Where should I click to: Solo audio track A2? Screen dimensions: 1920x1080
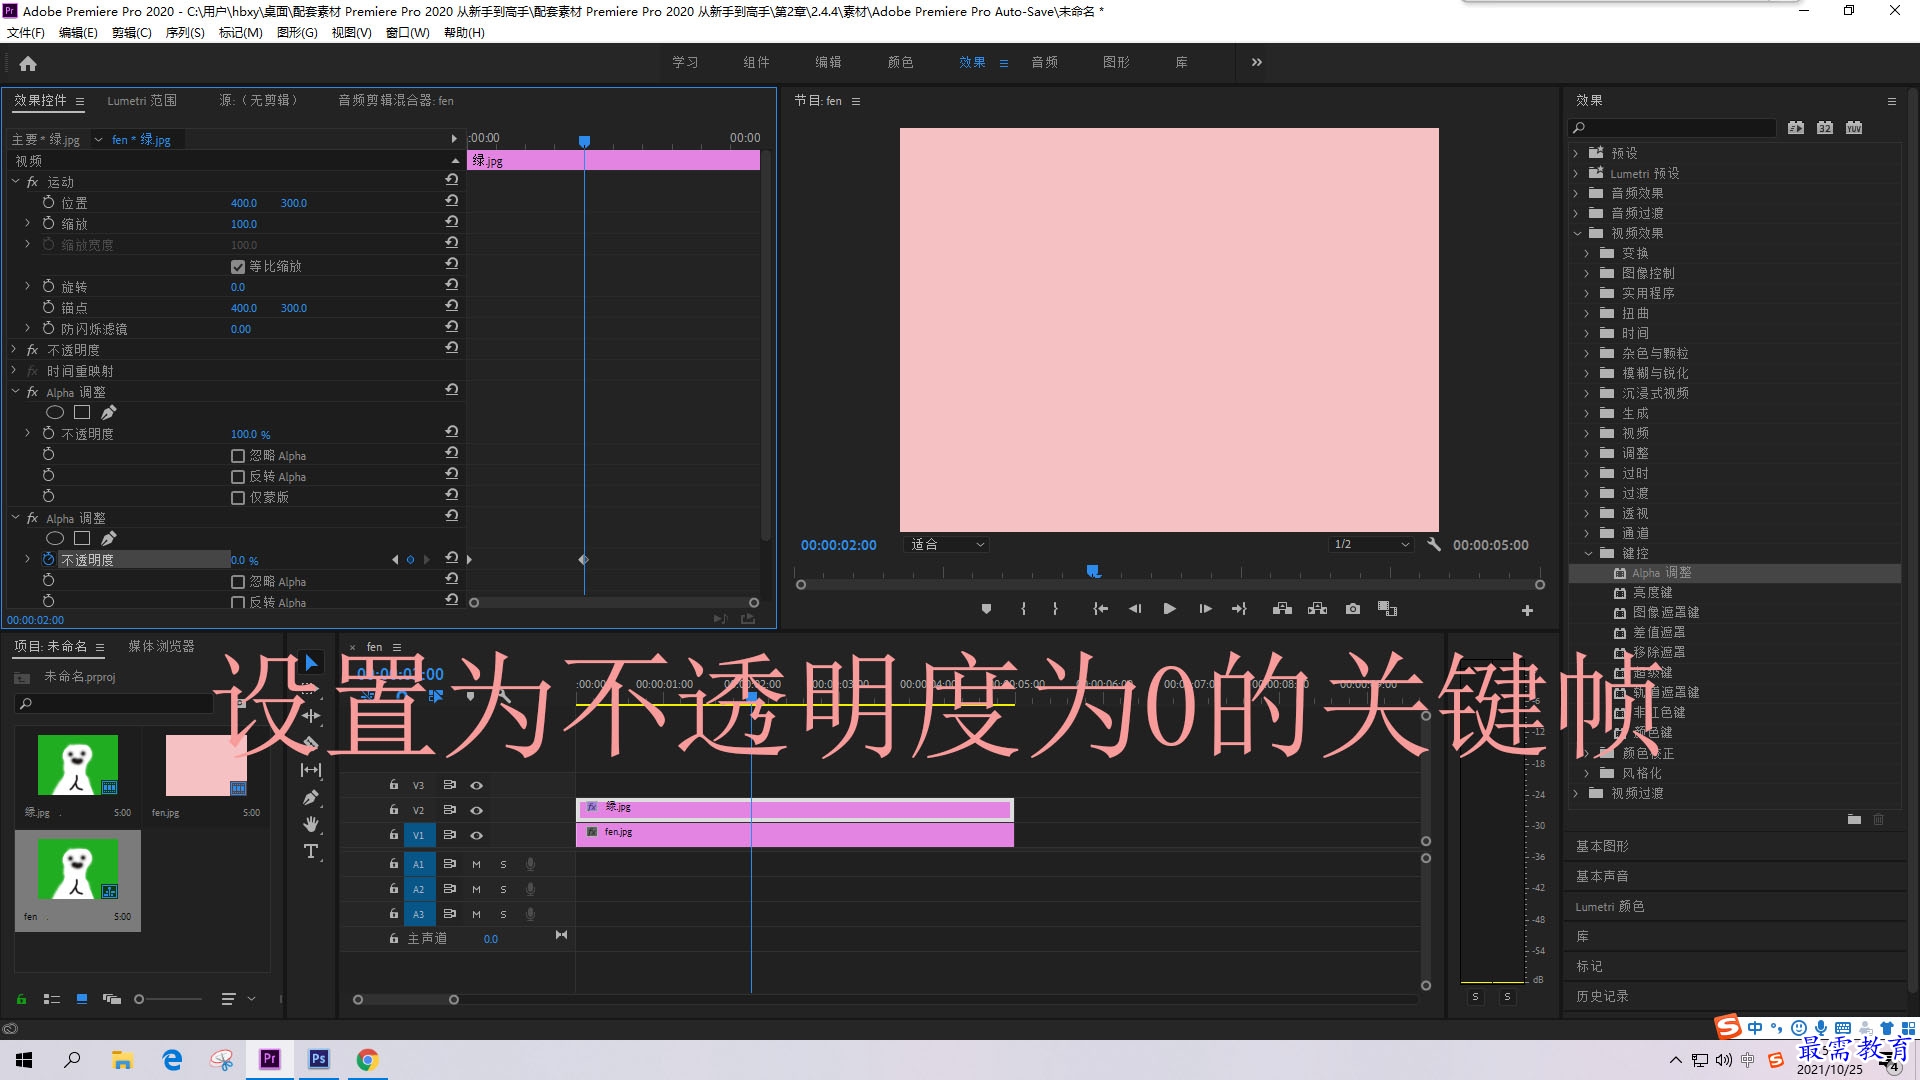[x=503, y=889]
